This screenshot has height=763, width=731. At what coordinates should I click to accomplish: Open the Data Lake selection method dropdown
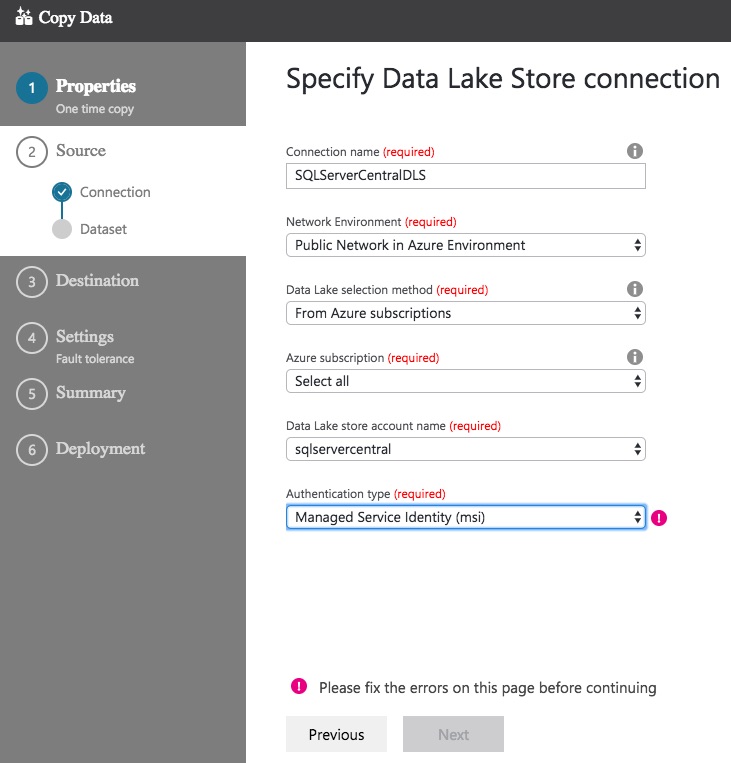(x=465, y=313)
